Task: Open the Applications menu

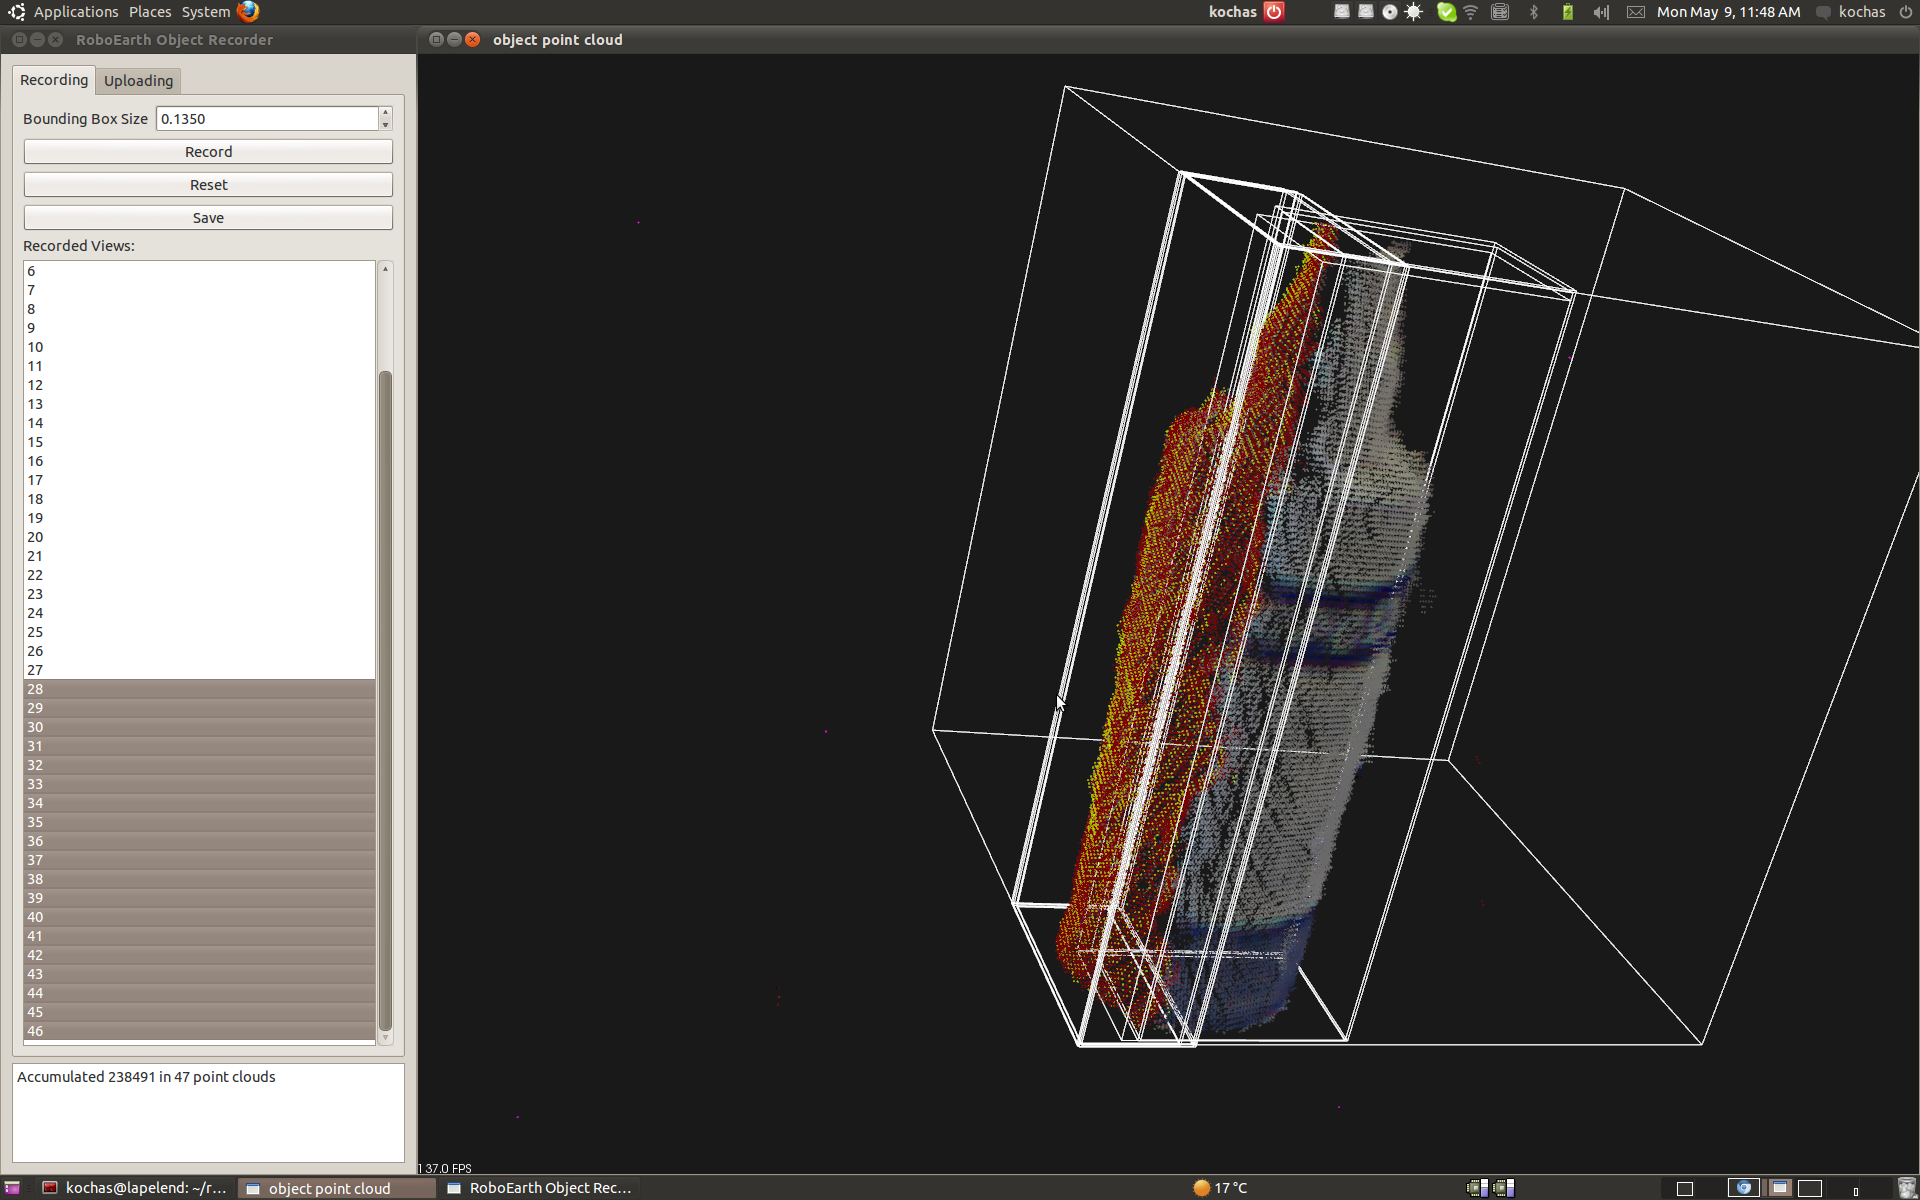Action: pyautogui.click(x=75, y=12)
